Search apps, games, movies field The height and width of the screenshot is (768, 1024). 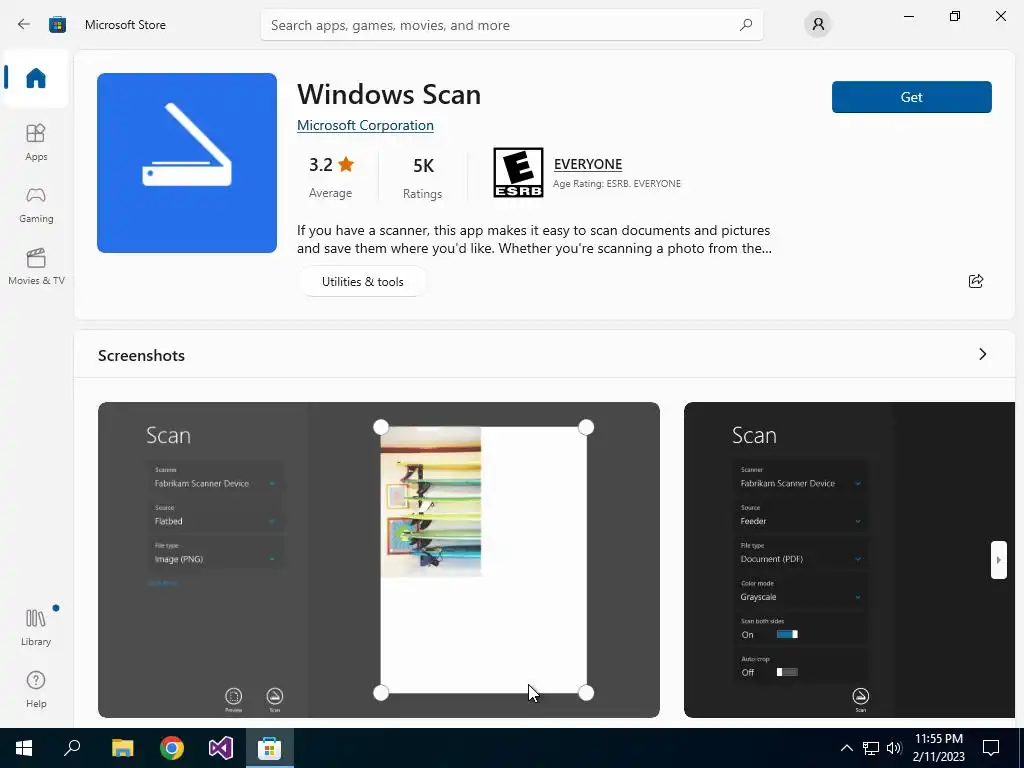(511, 25)
